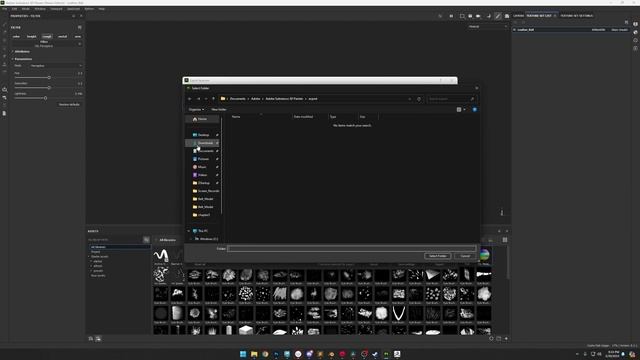This screenshot has width=640, height=360.
Task: Open the Desktop quick access folder
Action: pos(203,135)
